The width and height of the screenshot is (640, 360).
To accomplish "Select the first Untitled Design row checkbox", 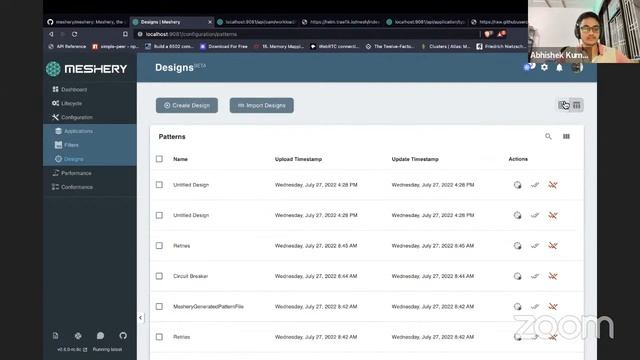I will 159,185.
